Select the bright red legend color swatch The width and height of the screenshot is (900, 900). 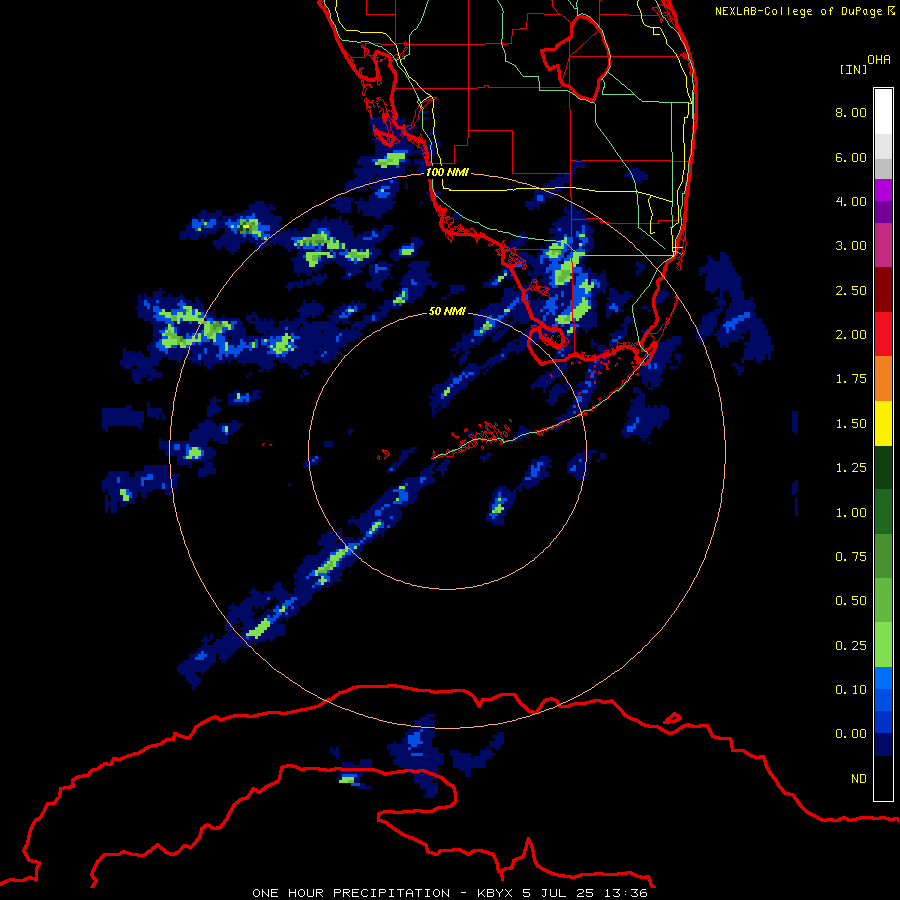[883, 334]
